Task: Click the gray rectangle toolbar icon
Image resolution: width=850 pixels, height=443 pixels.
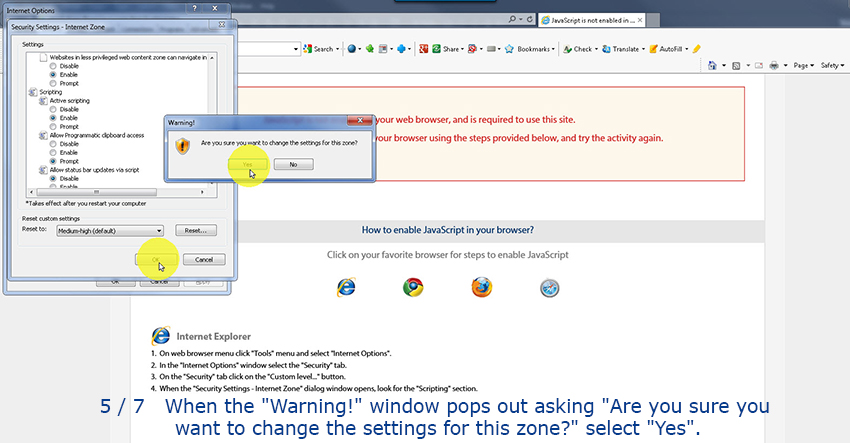Action: click(x=491, y=49)
